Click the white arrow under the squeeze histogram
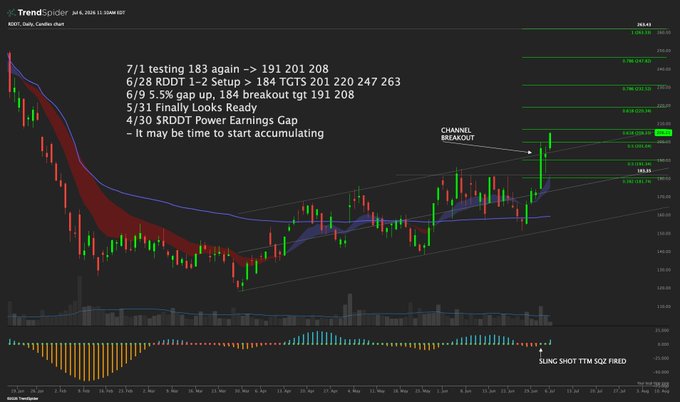Screen dimensions: 680x402 (541, 351)
